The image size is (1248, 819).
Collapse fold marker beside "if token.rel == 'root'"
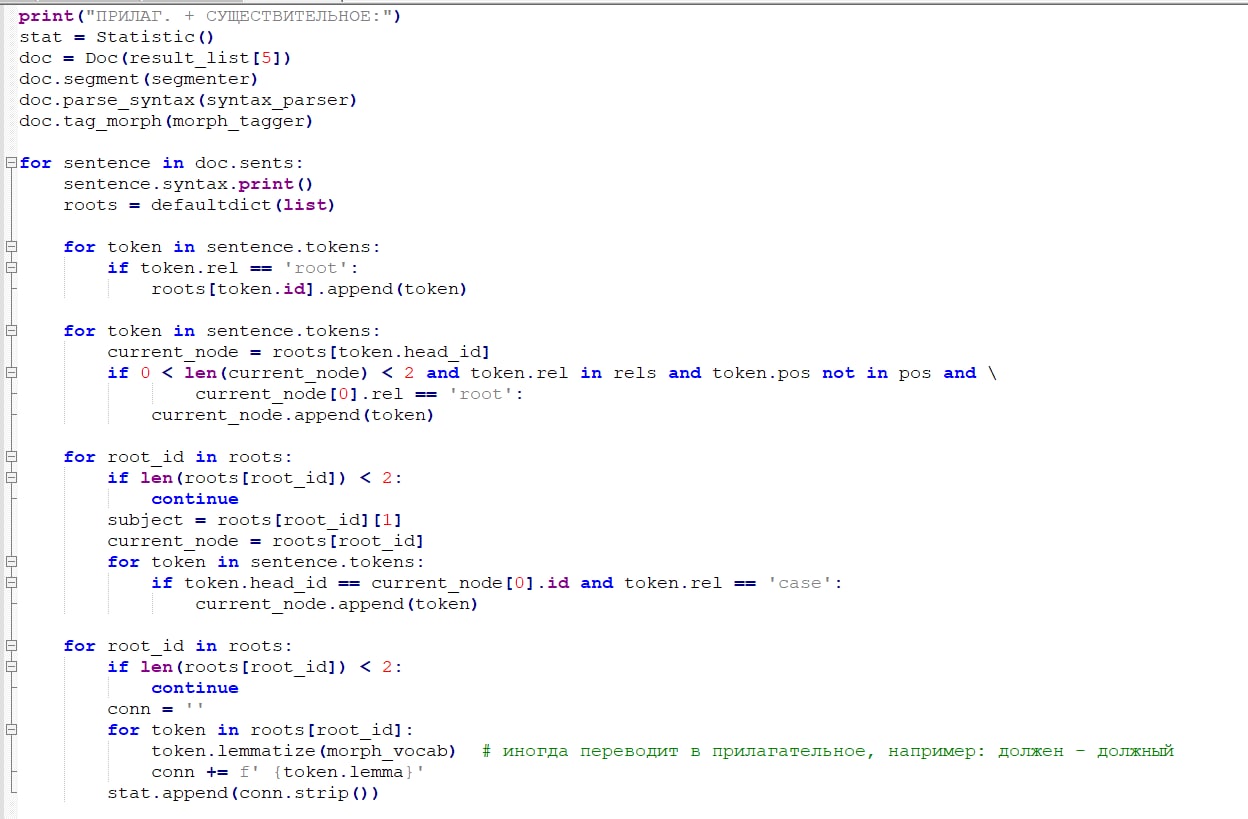(x=10, y=268)
